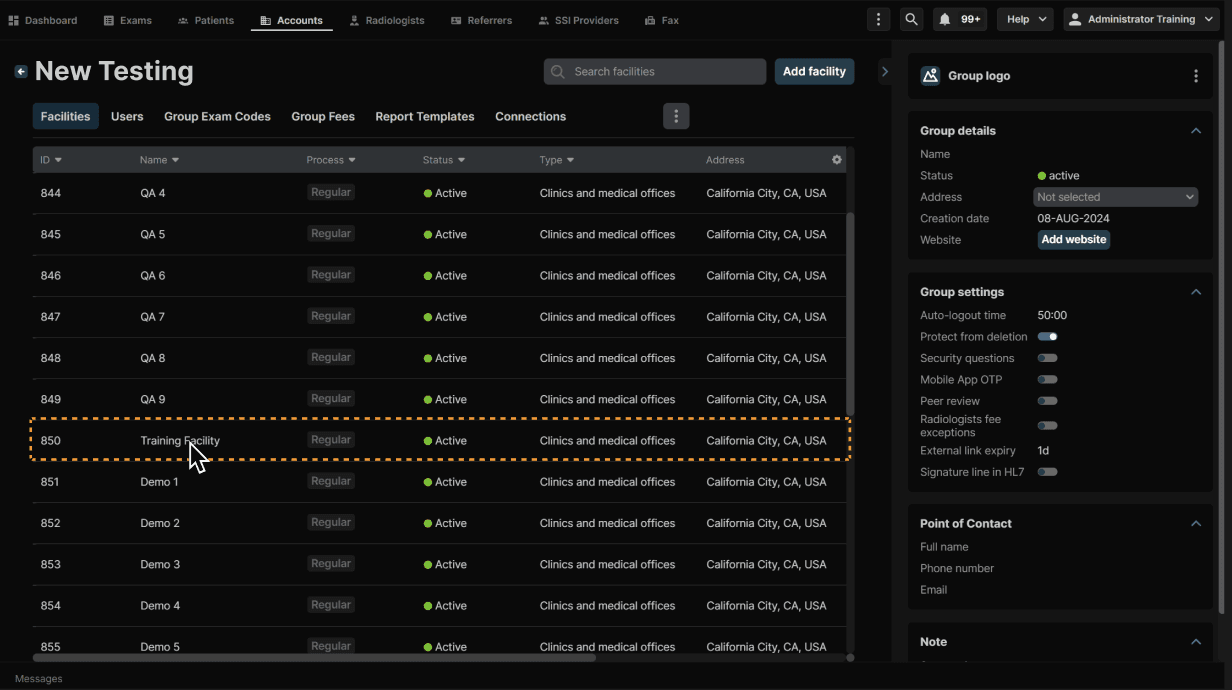Open table column settings gear
The width and height of the screenshot is (1232, 690).
[x=837, y=160]
